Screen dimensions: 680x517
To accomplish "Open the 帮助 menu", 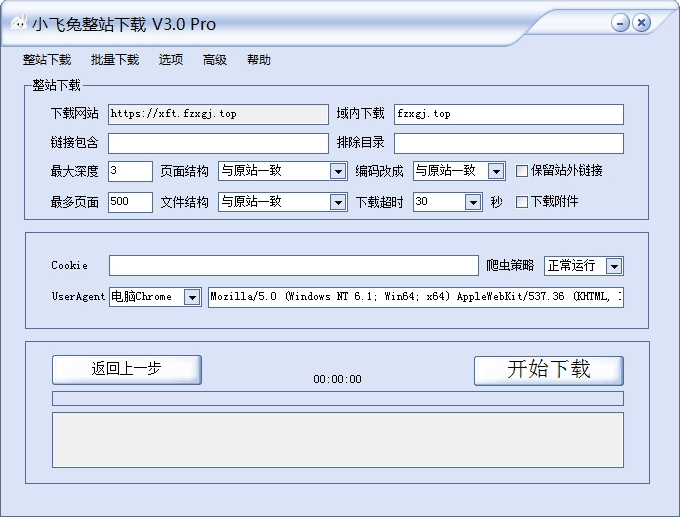I will pyautogui.click(x=259, y=60).
